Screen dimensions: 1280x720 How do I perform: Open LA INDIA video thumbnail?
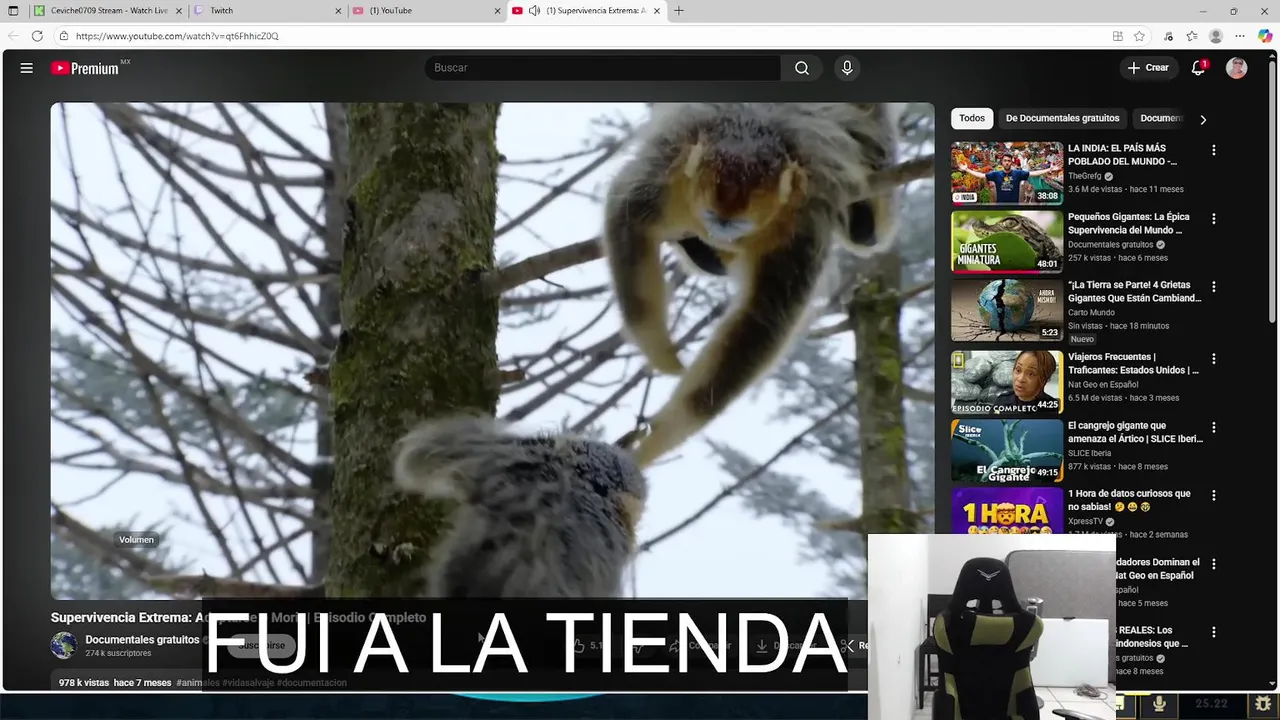pyautogui.click(x=1007, y=173)
